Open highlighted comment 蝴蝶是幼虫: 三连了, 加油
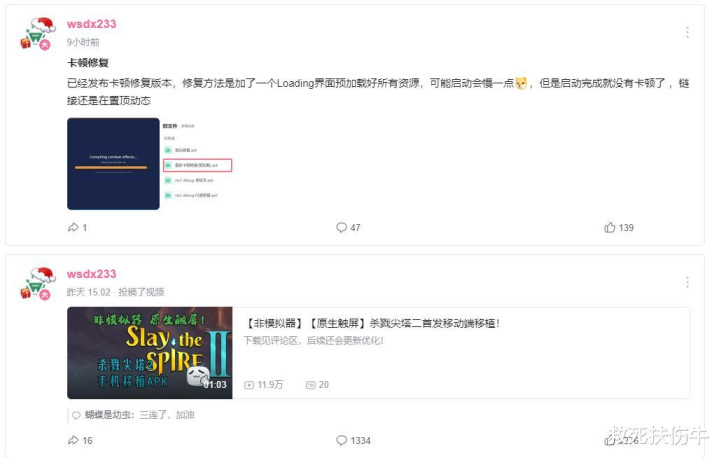 point(133,415)
